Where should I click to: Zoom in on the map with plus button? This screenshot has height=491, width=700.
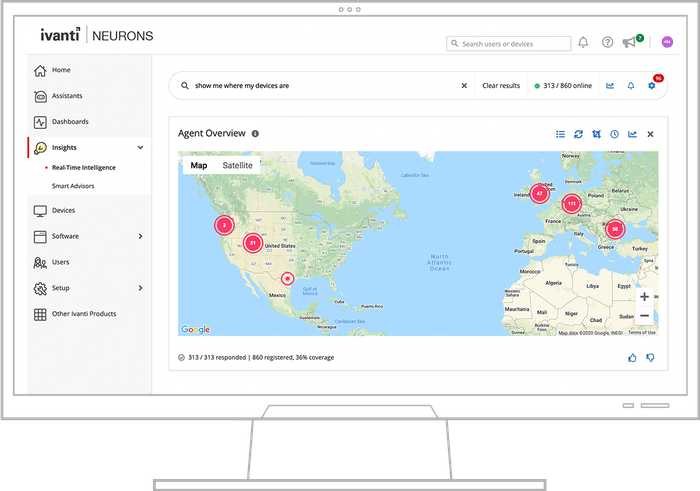(644, 297)
